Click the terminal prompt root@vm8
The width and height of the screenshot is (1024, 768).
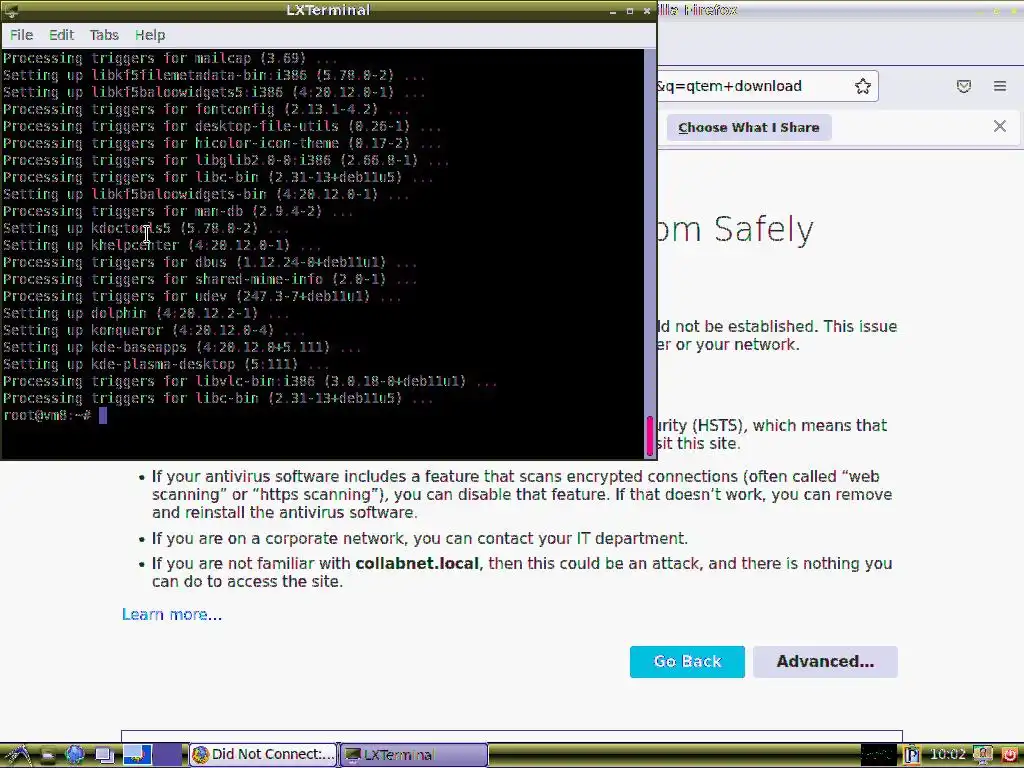(46, 415)
